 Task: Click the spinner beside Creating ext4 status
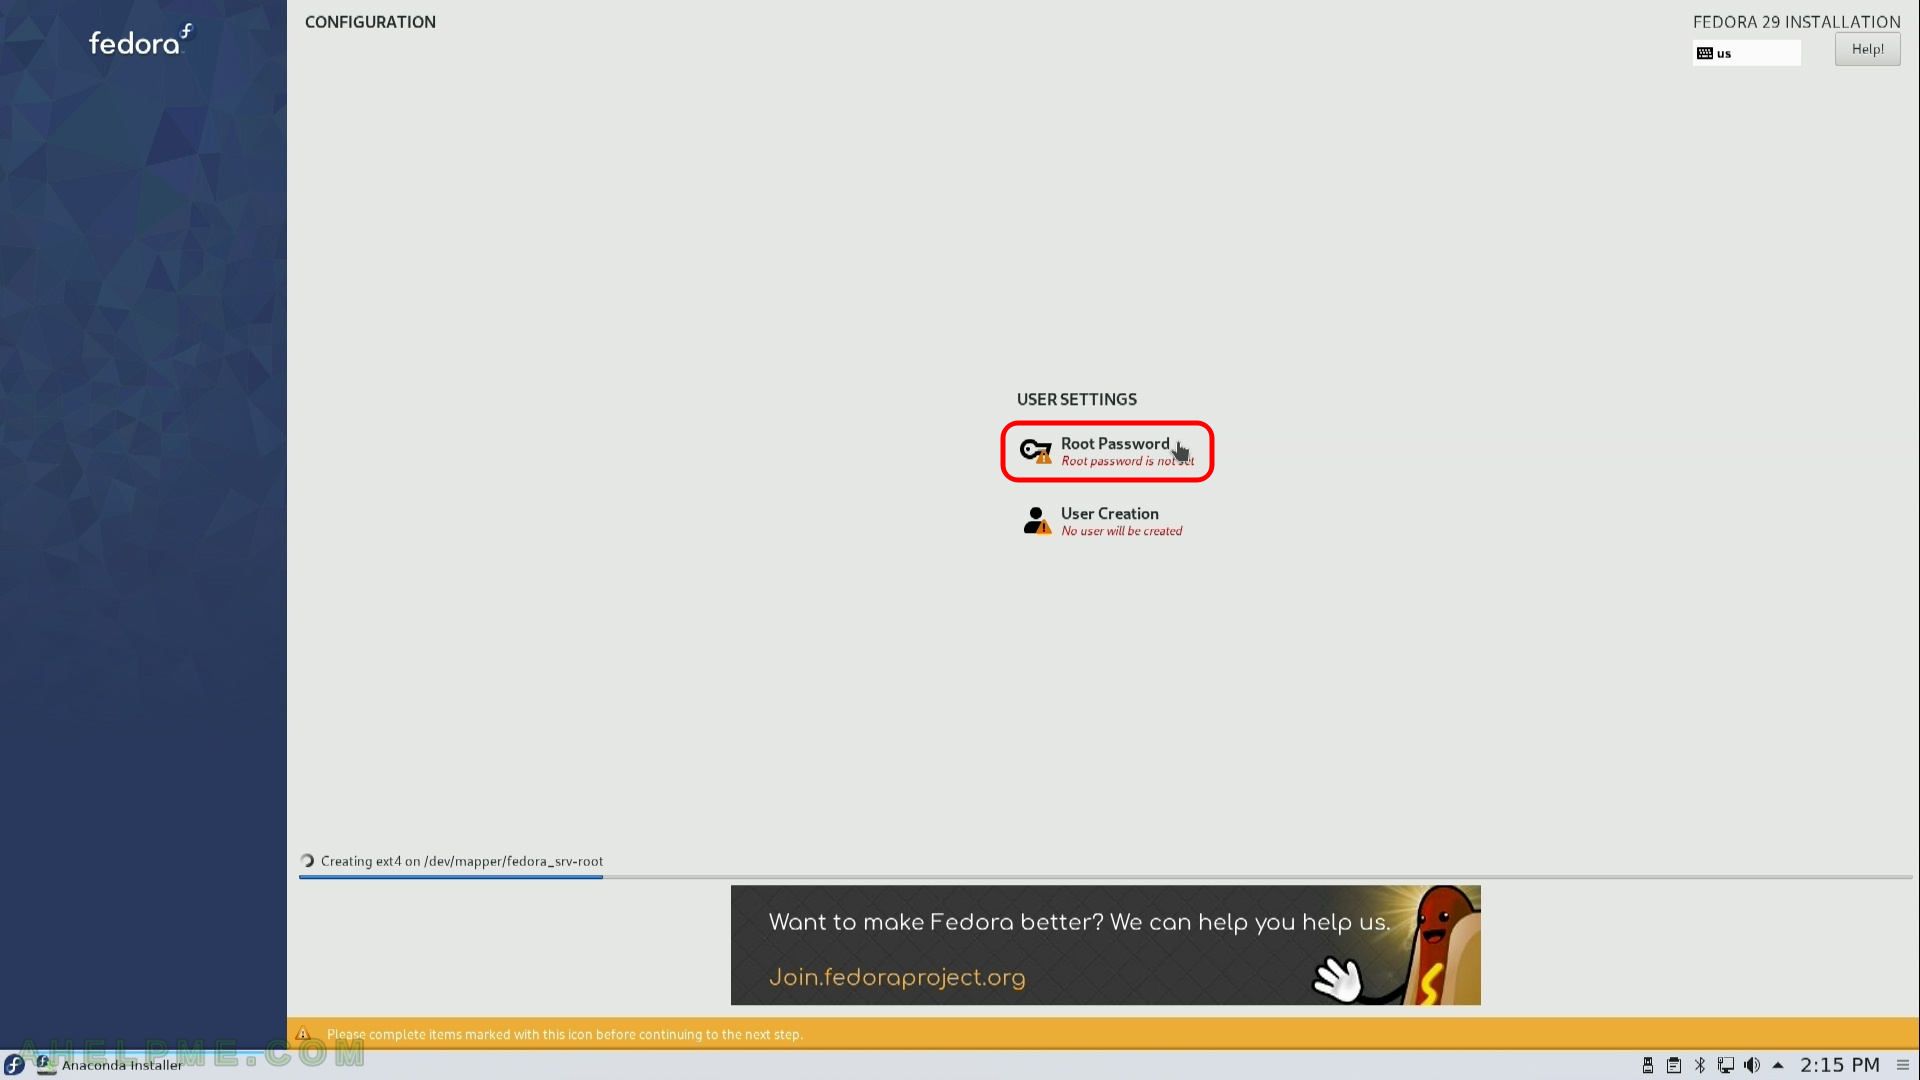coord(308,861)
